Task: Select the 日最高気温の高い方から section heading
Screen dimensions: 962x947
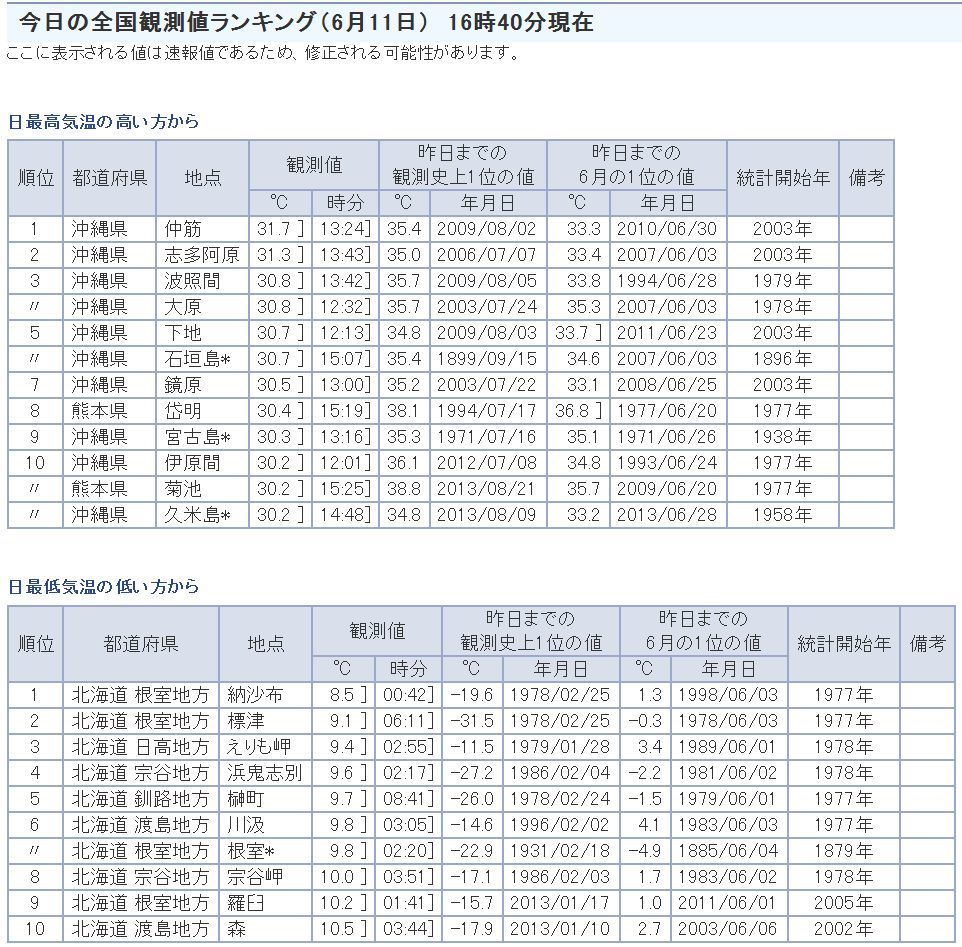Action: pyautogui.click(x=104, y=122)
